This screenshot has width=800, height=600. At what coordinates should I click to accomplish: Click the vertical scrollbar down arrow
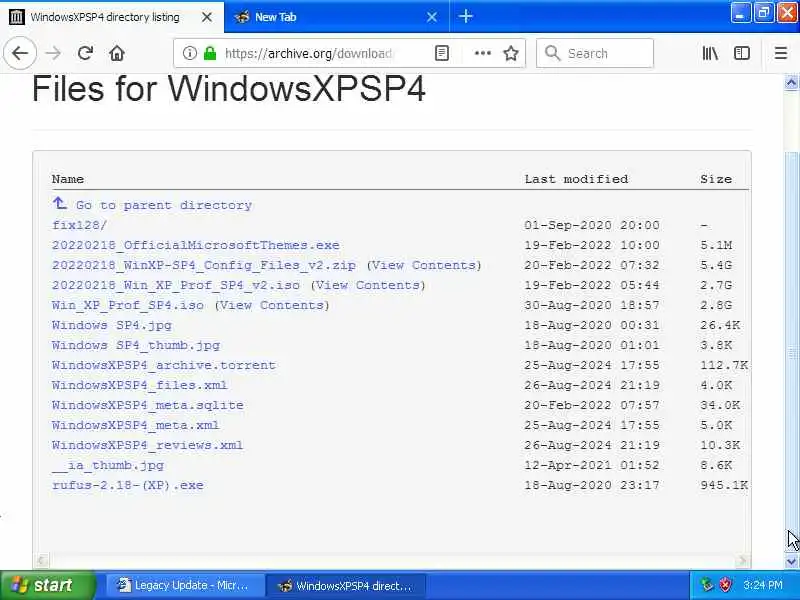point(791,561)
